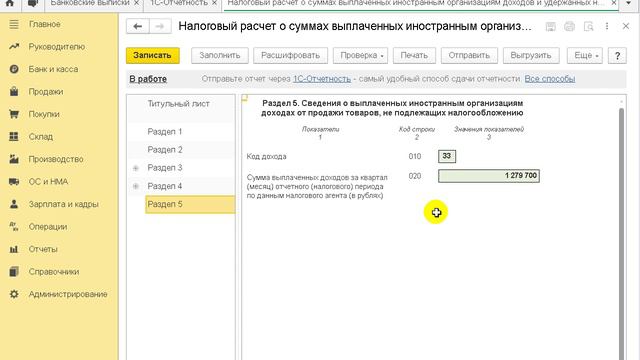Click the Банк и касса coin icon
This screenshot has width=640, height=360.
click(14, 69)
